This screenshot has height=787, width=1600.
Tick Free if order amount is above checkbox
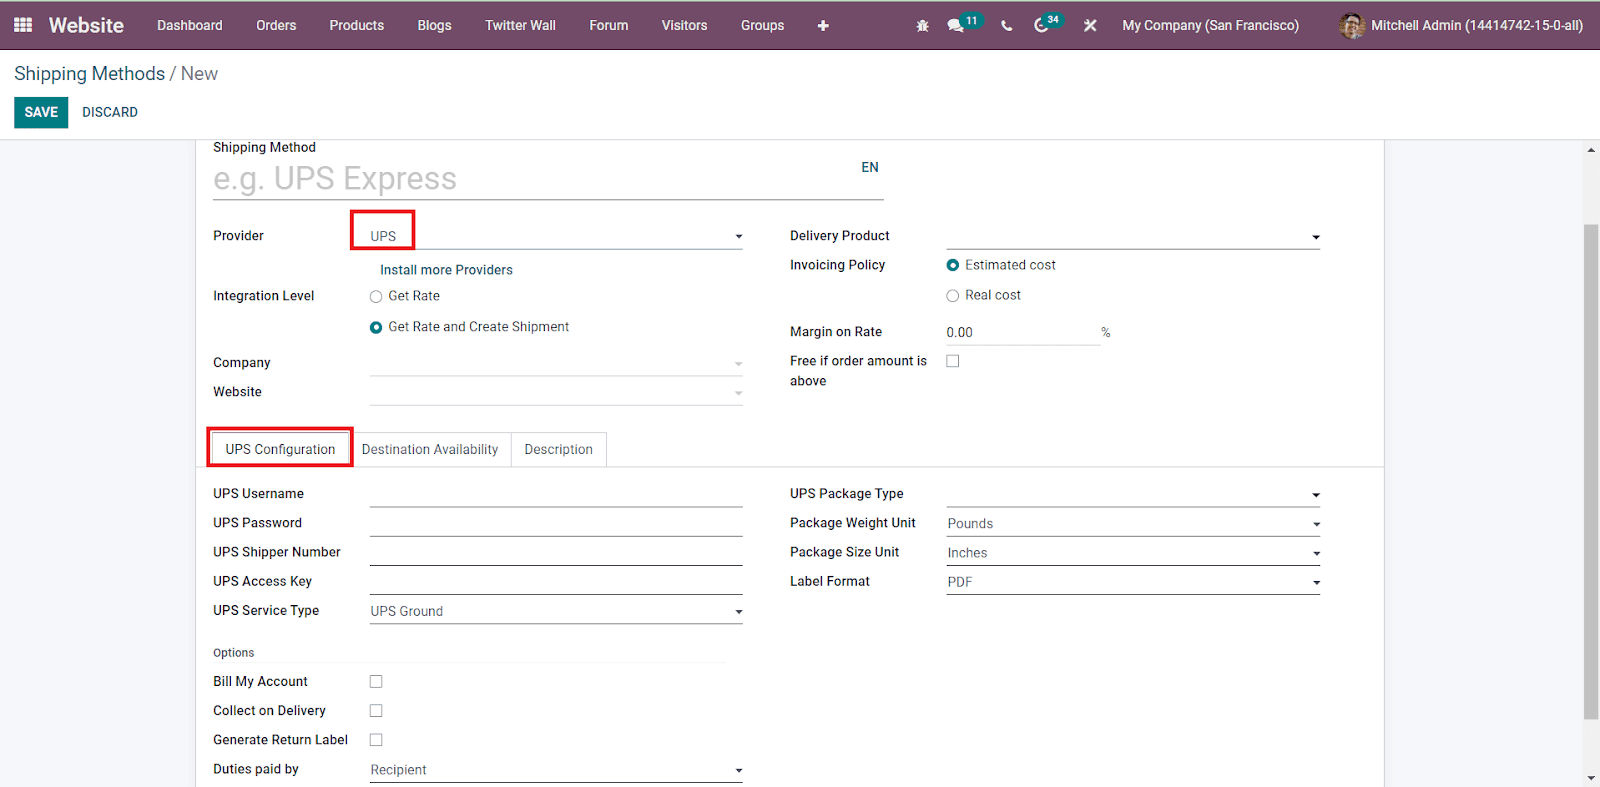[x=953, y=361]
